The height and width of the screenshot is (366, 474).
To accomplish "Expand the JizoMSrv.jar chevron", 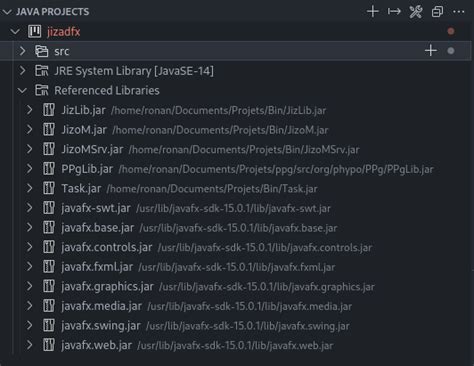I will pos(30,149).
